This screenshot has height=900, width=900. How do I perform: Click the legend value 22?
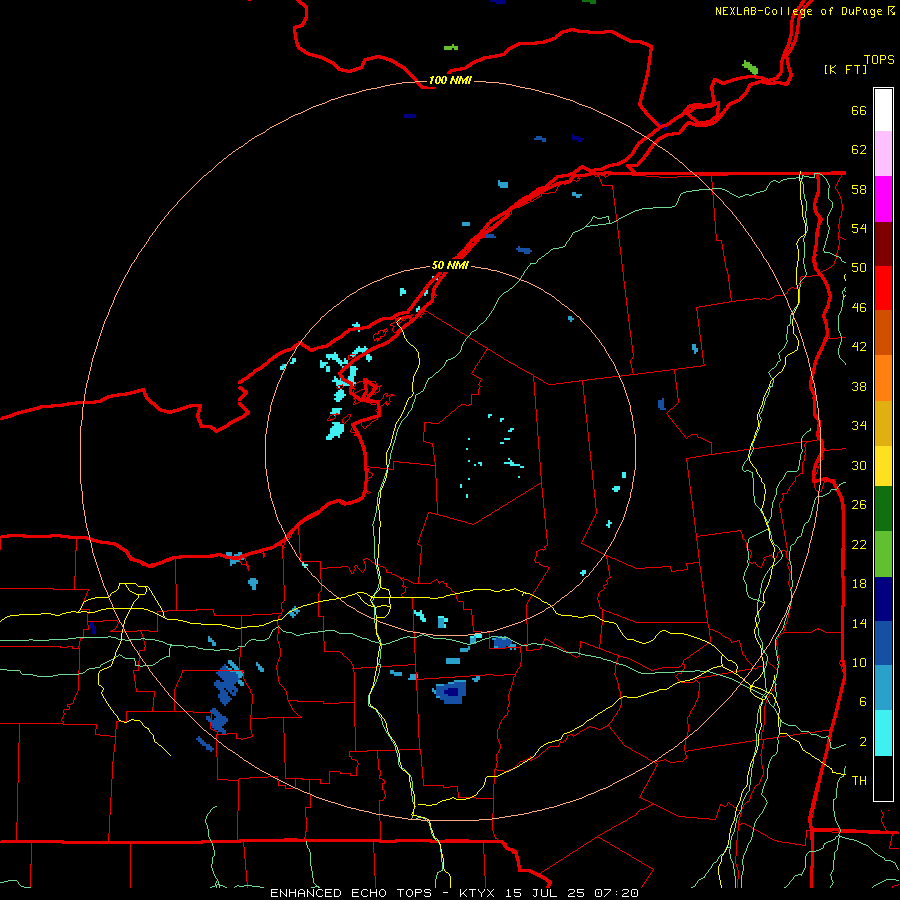(859, 544)
